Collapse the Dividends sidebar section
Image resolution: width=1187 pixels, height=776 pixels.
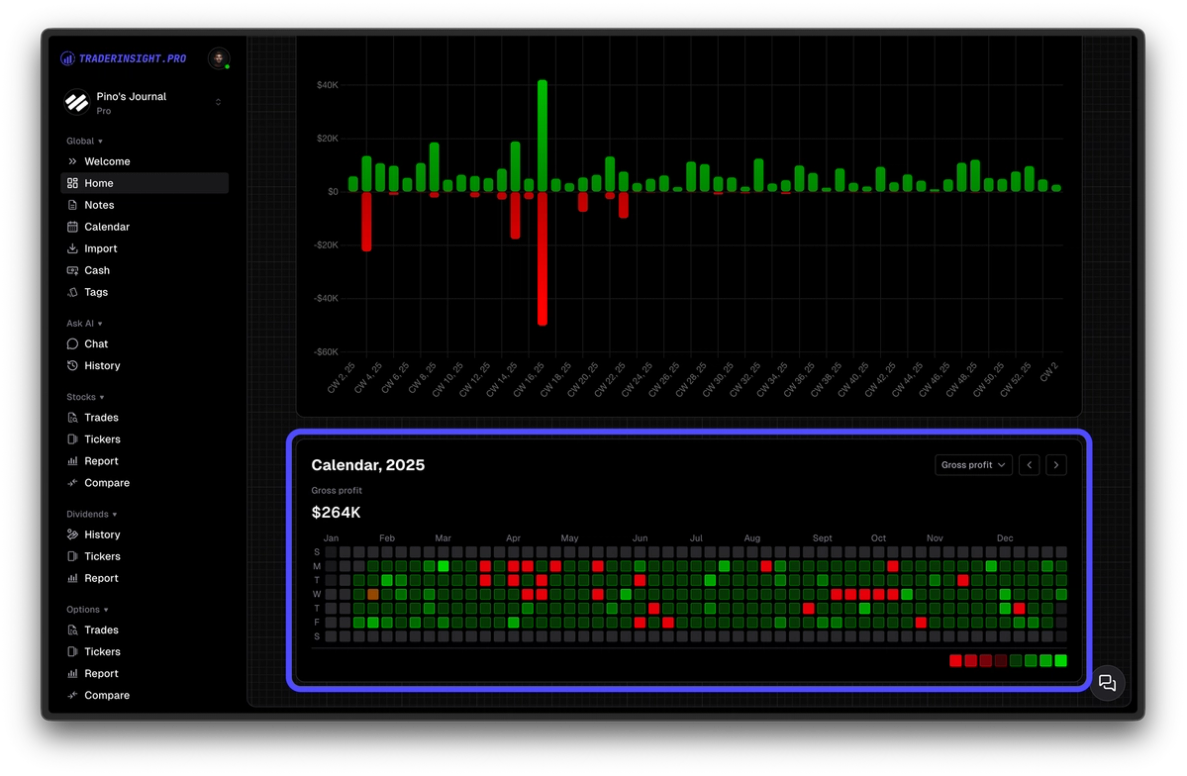click(91, 514)
